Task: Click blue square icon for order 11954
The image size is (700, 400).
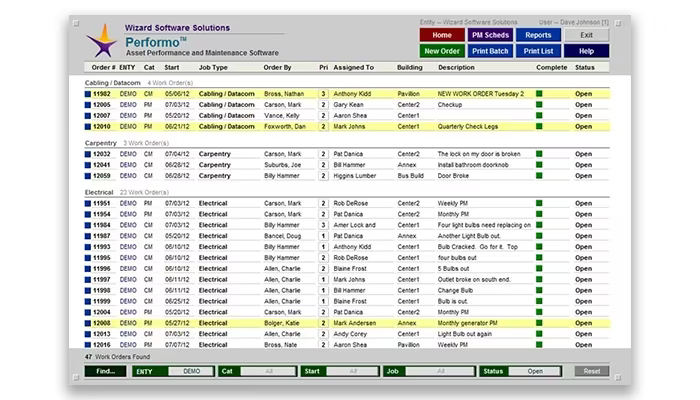Action: (88, 214)
